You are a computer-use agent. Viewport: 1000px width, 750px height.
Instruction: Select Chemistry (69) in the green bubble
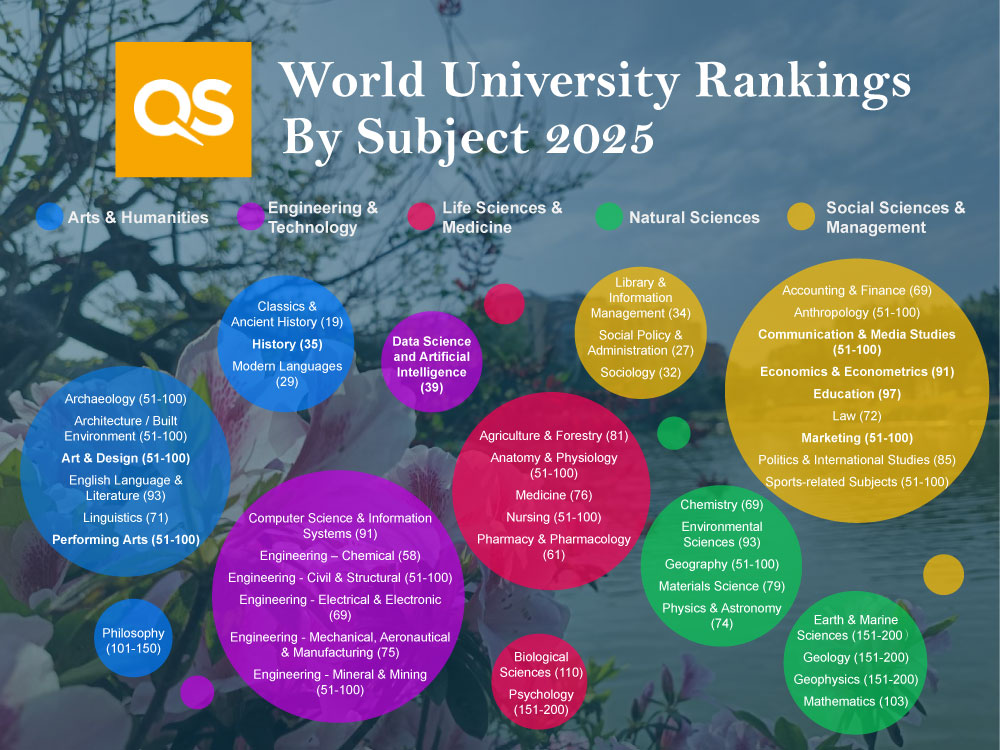pos(722,503)
